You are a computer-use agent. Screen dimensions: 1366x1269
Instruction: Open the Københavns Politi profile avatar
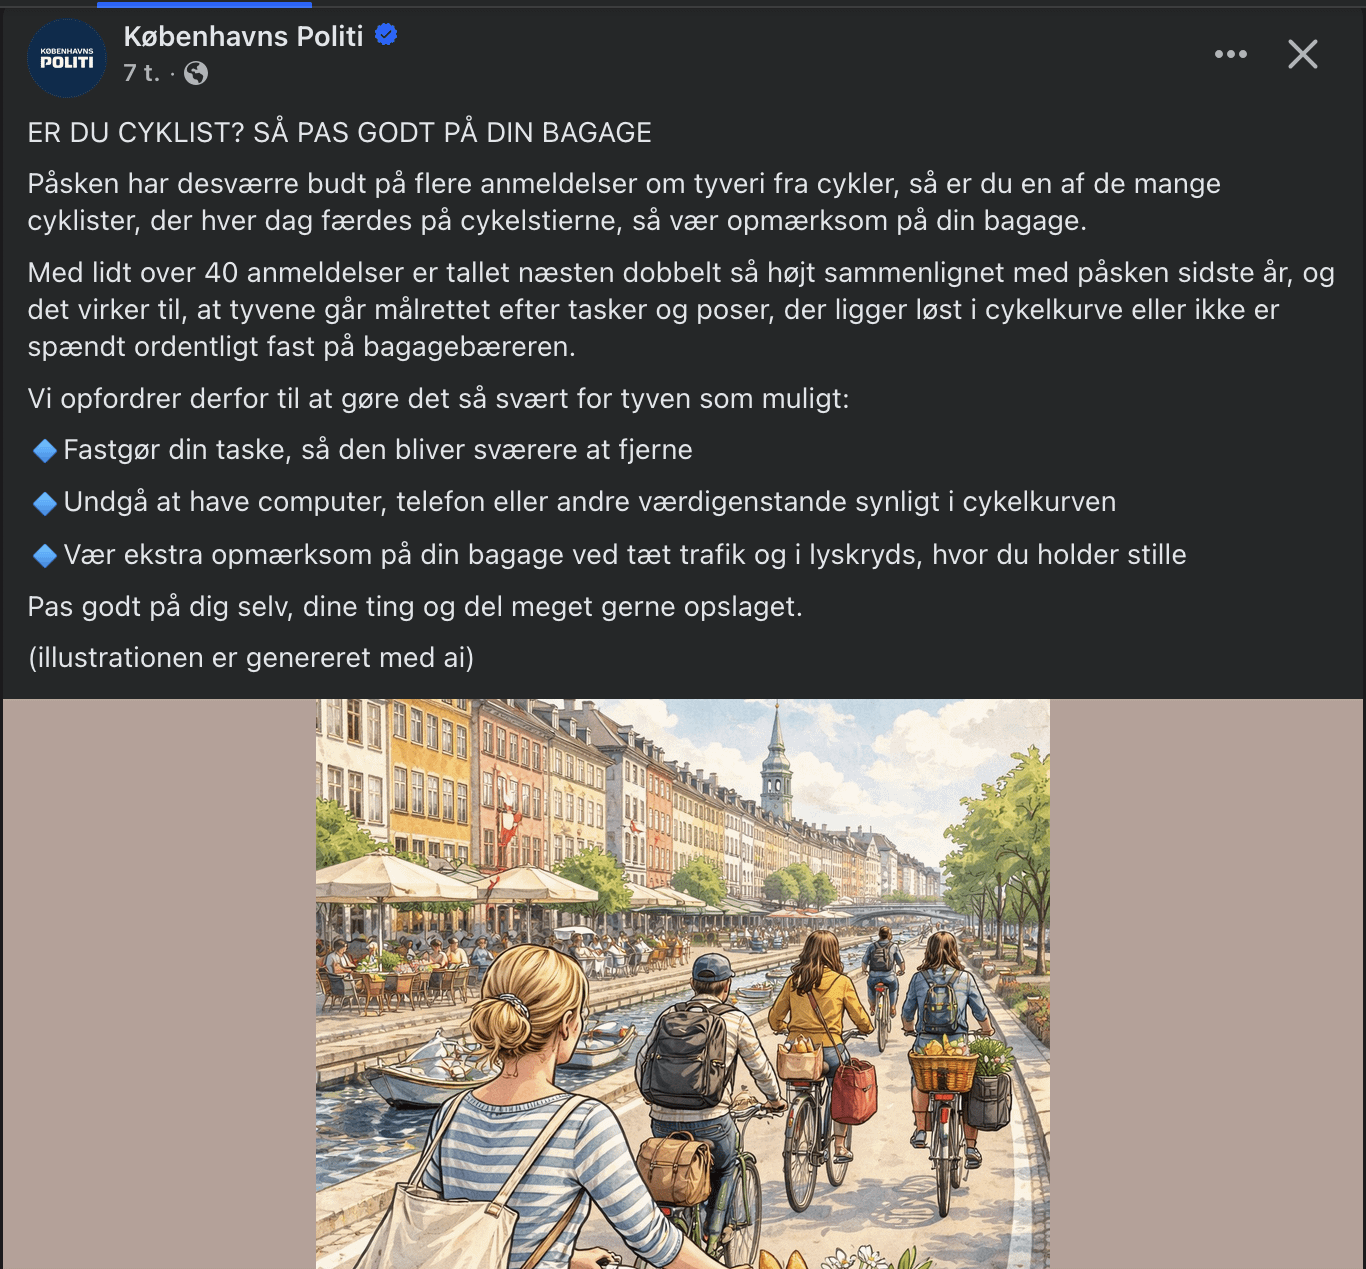67,58
